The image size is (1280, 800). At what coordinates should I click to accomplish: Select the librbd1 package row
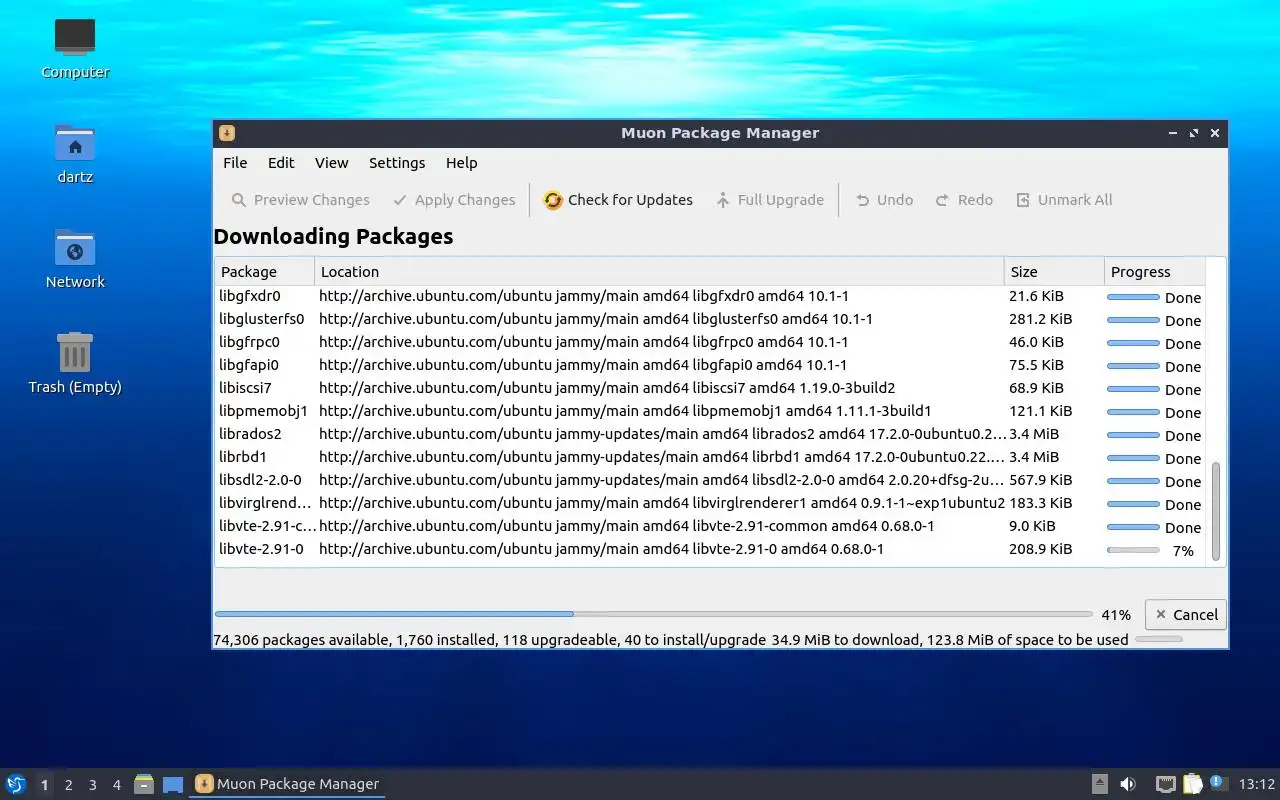[x=709, y=457]
